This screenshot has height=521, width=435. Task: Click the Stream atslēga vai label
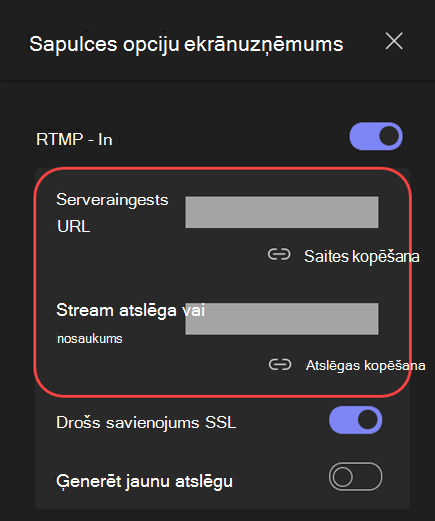(130, 310)
